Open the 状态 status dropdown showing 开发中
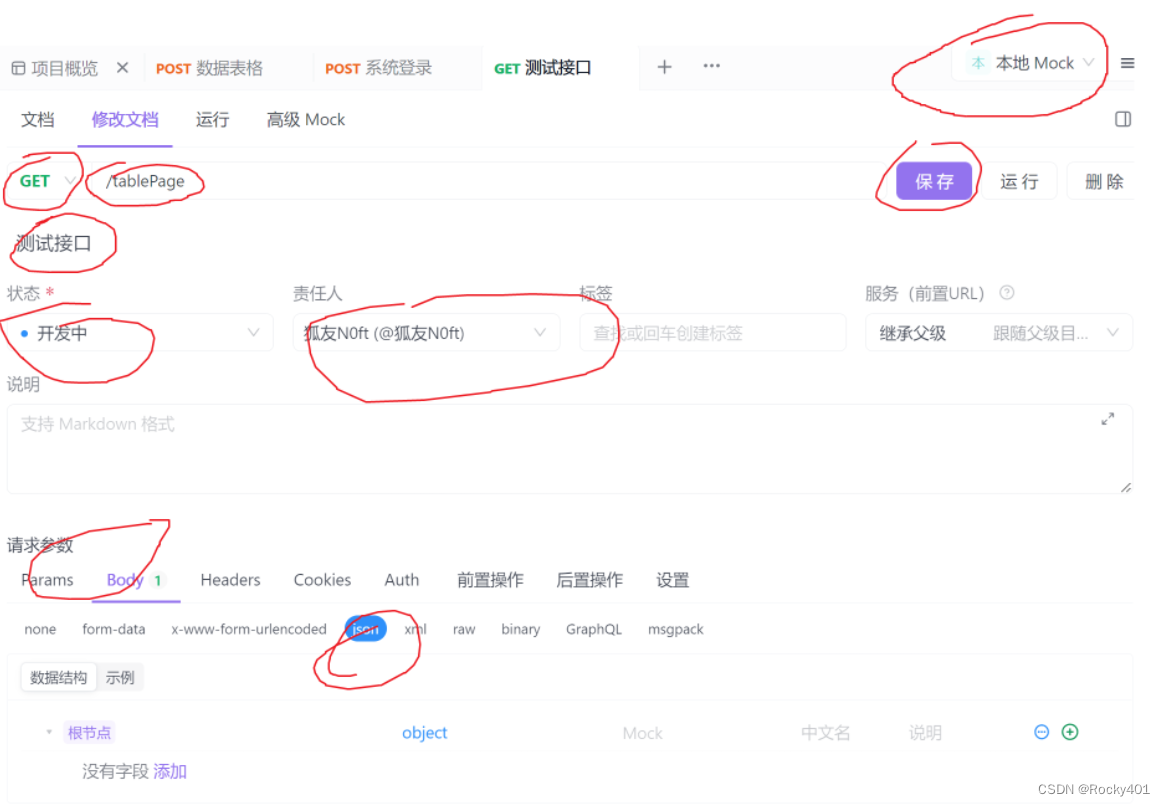Image resolution: width=1165 pixels, height=806 pixels. (140, 333)
